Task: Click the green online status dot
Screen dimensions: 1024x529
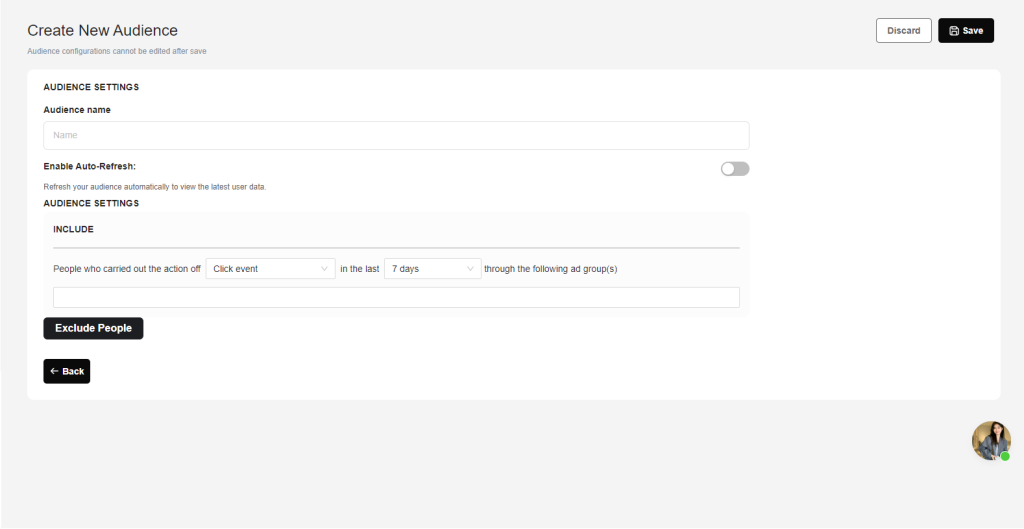Action: [x=1005, y=456]
